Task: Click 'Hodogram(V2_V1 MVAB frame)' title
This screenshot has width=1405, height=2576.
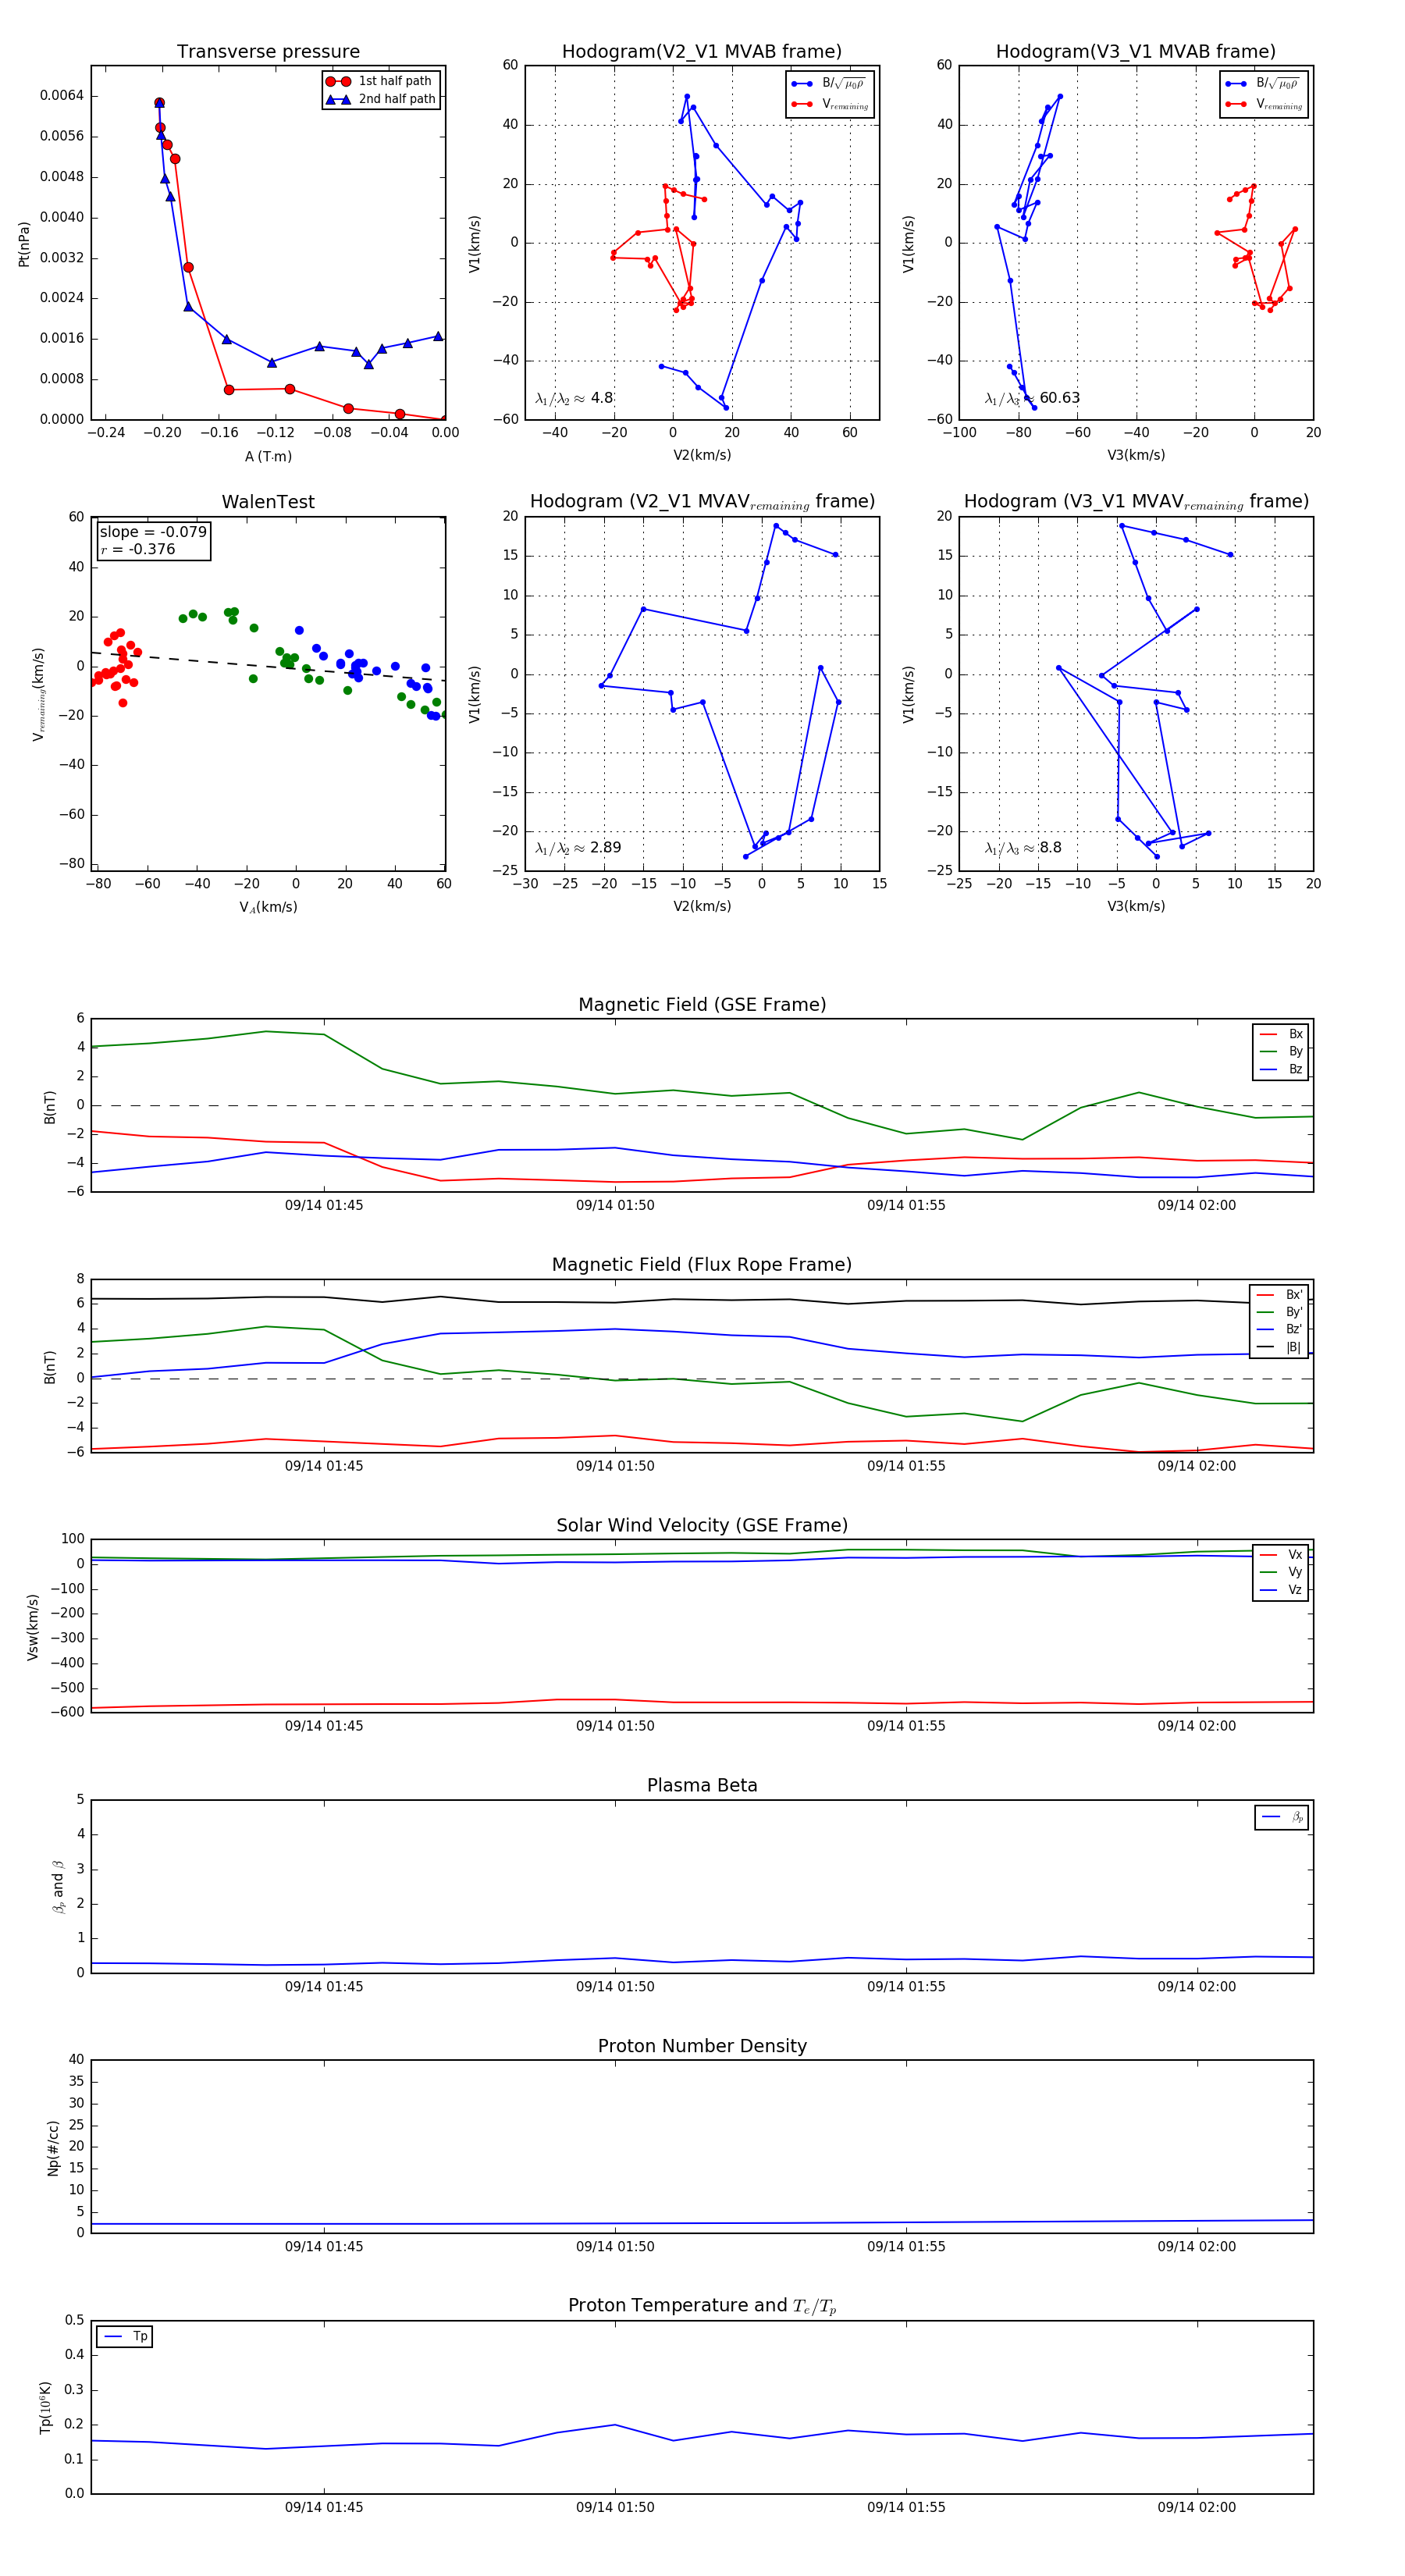Action: pyautogui.click(x=702, y=52)
